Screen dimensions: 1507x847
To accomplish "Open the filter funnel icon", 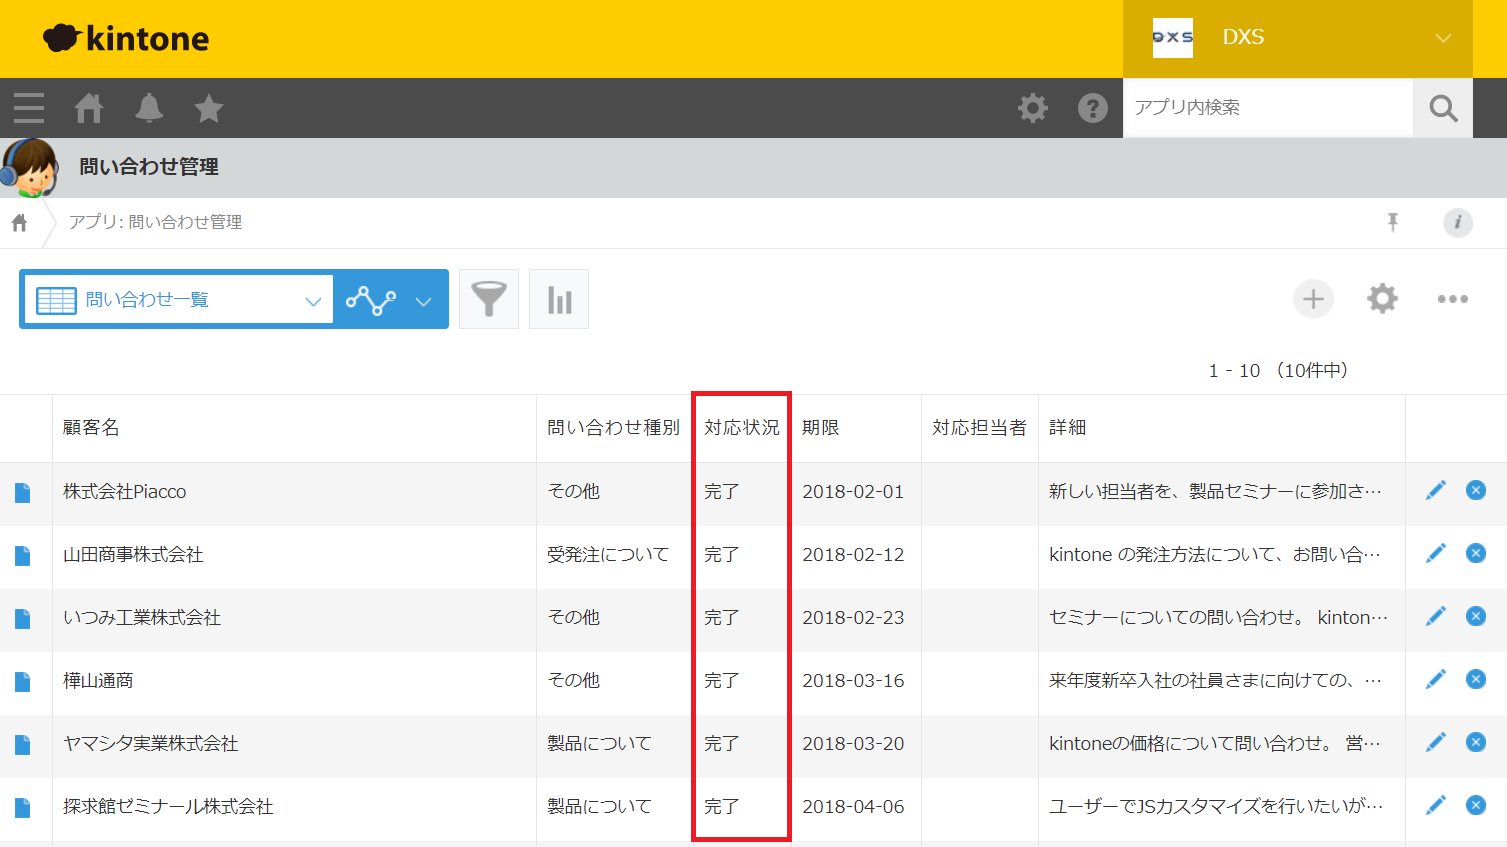I will click(489, 299).
